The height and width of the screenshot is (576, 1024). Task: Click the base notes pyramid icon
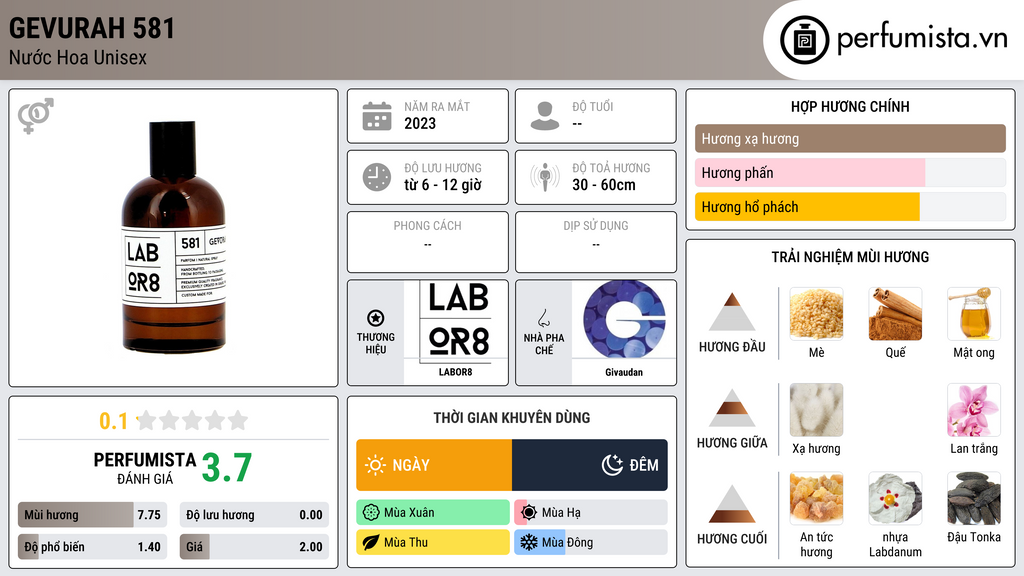point(732,504)
